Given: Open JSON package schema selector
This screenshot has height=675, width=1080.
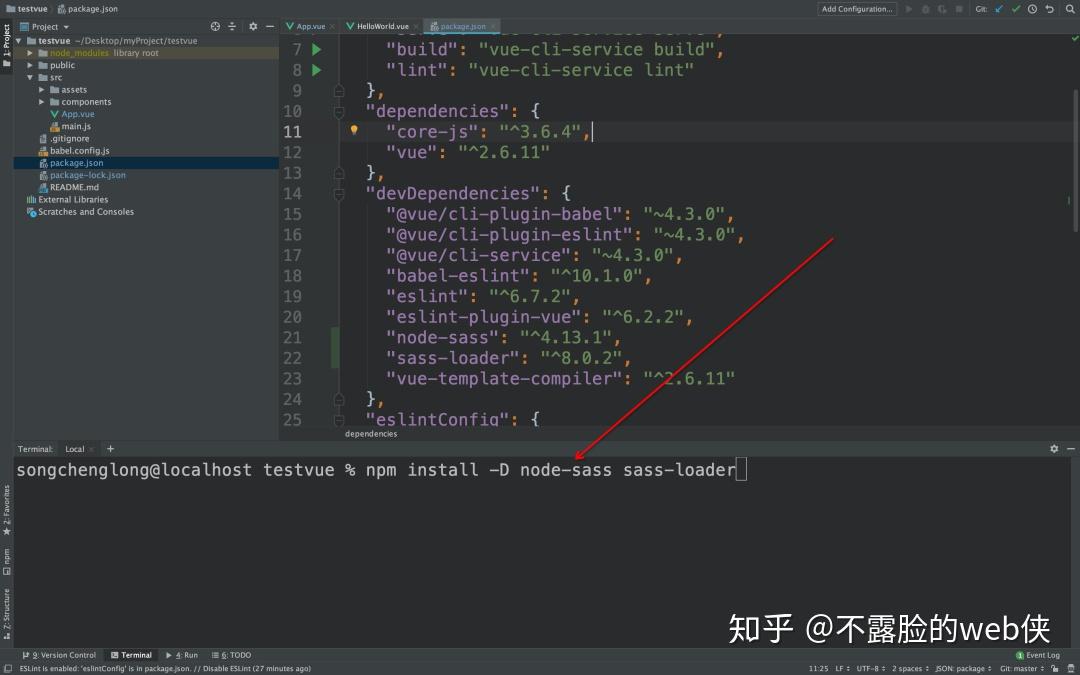Looking at the screenshot, I should 963,668.
